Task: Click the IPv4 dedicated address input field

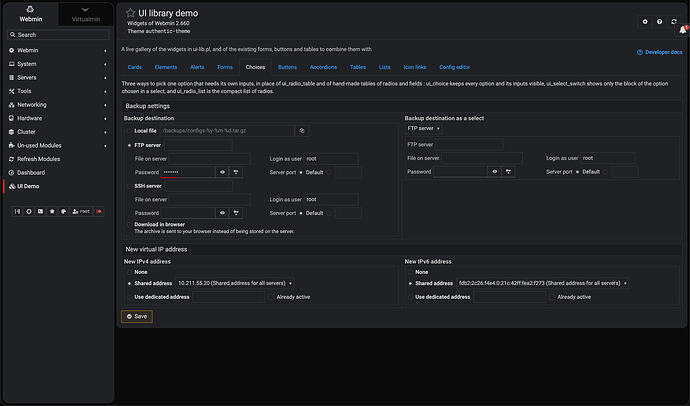Action: [x=229, y=297]
